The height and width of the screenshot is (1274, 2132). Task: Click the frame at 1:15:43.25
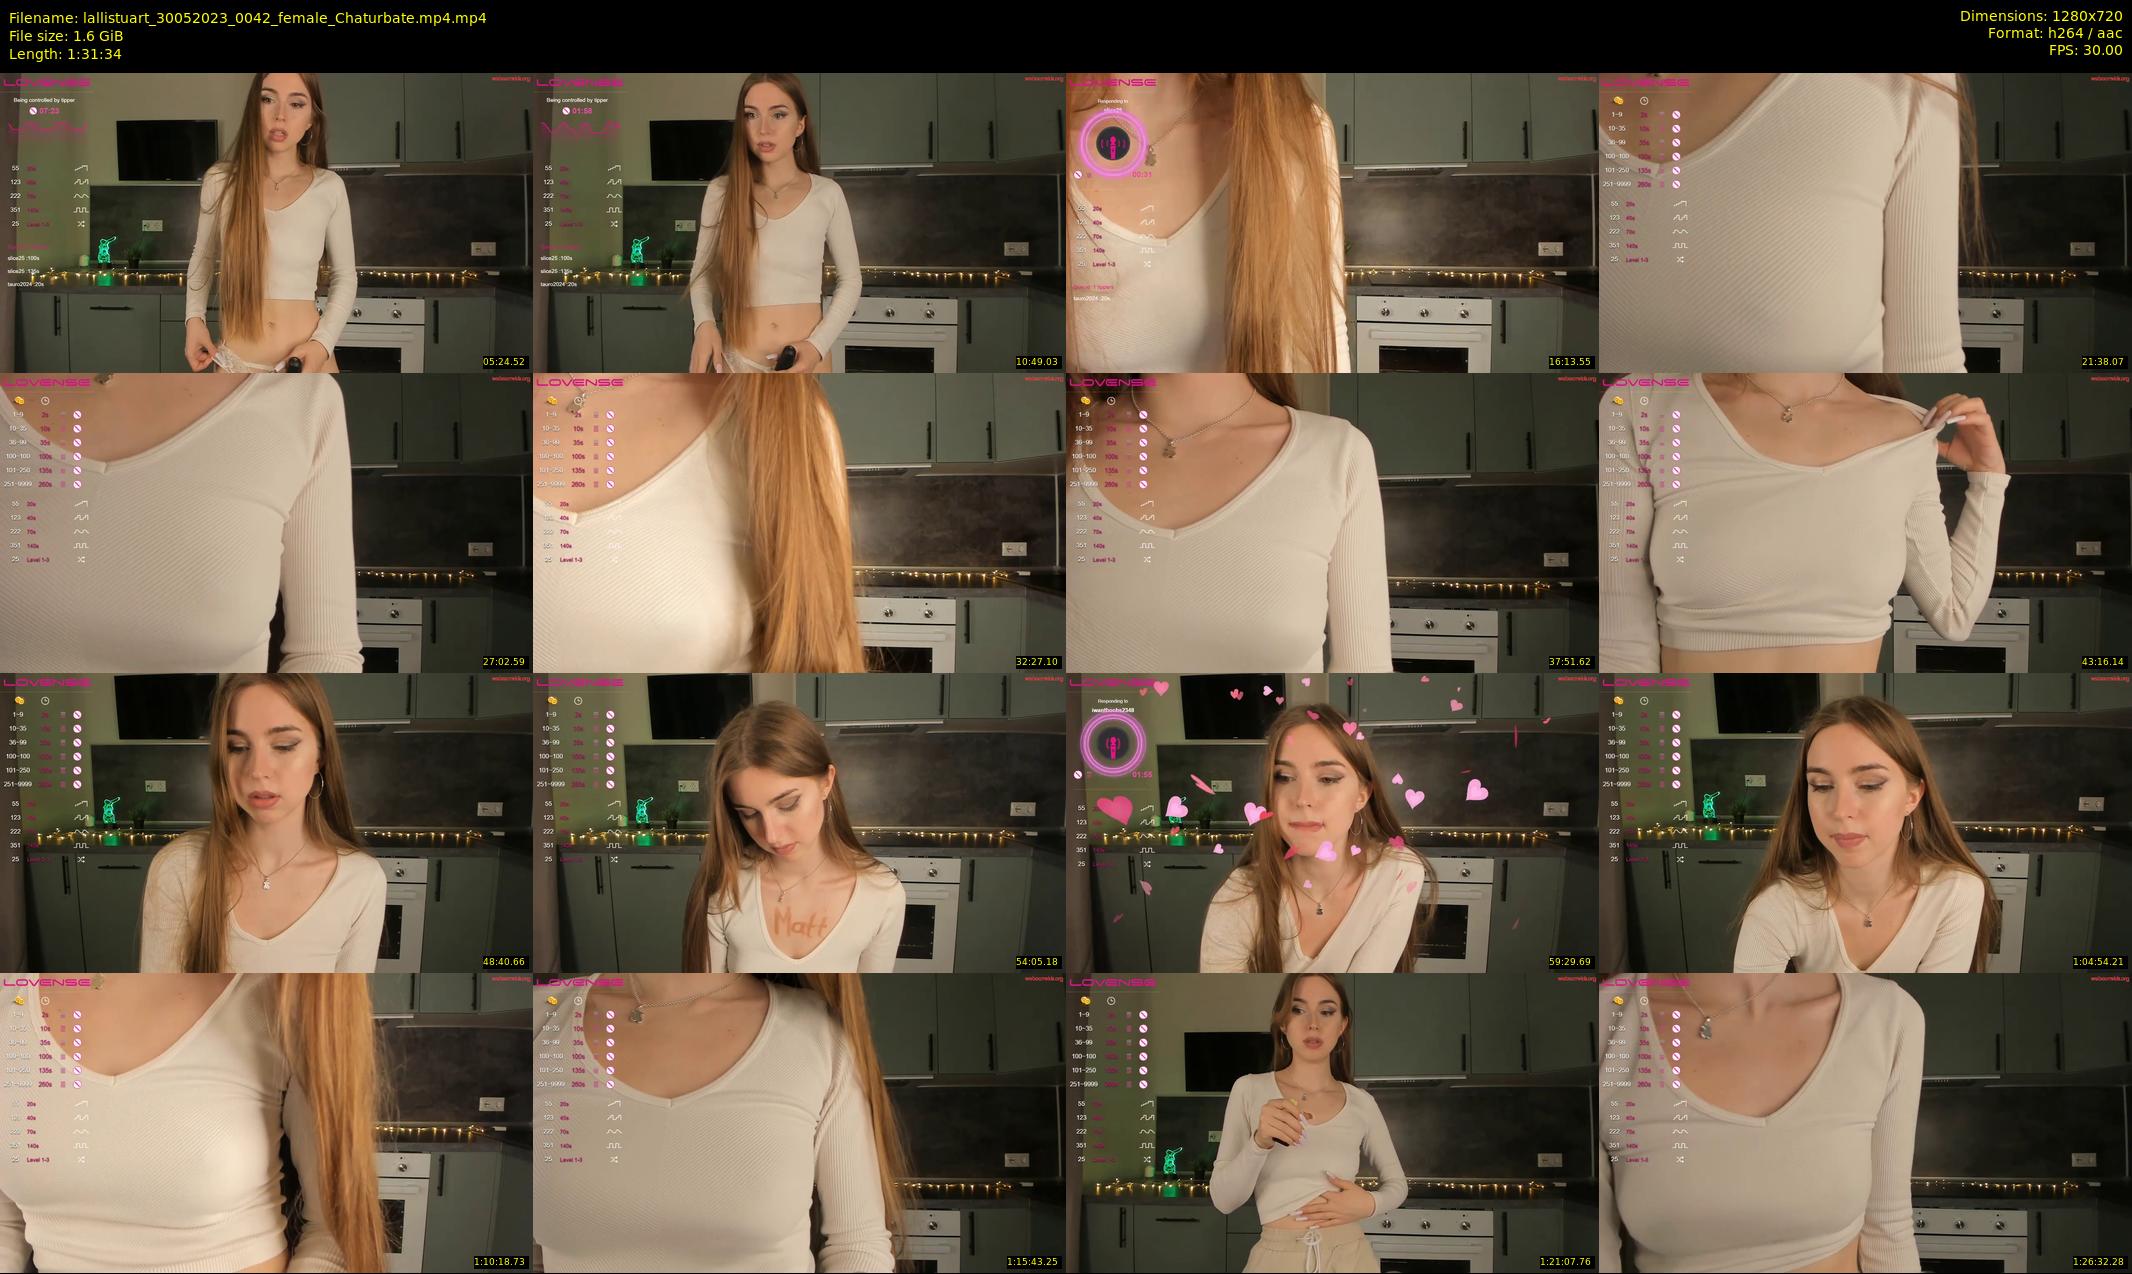click(799, 1122)
